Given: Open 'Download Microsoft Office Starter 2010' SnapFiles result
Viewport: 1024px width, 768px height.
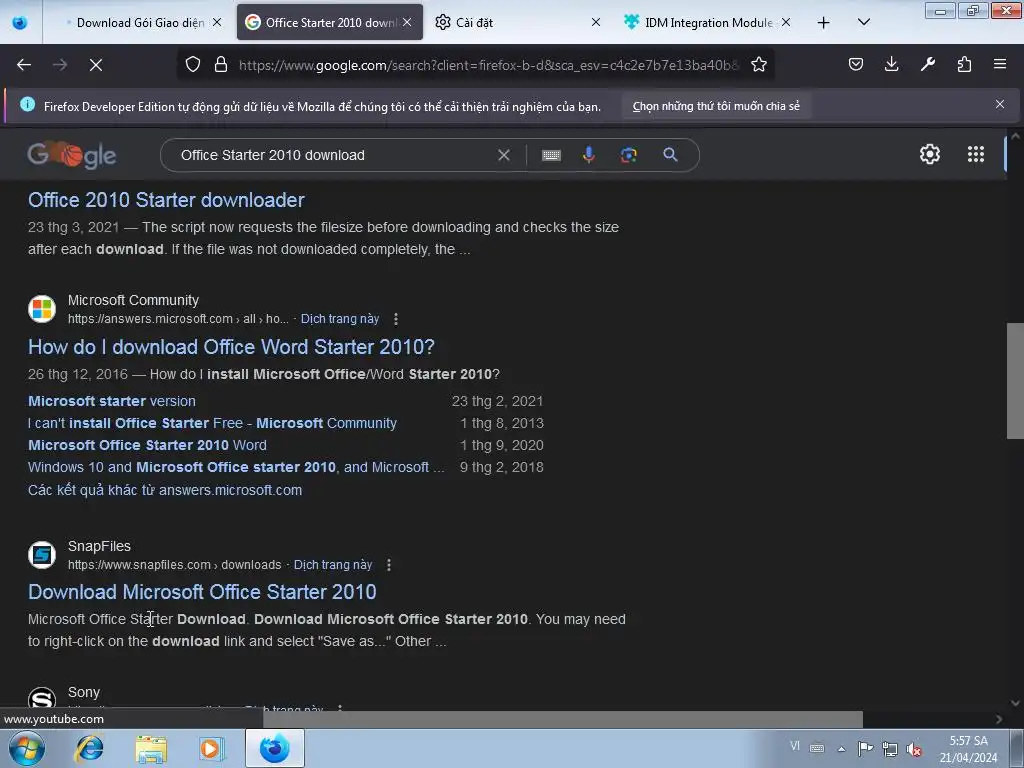Looking at the screenshot, I should [x=202, y=592].
